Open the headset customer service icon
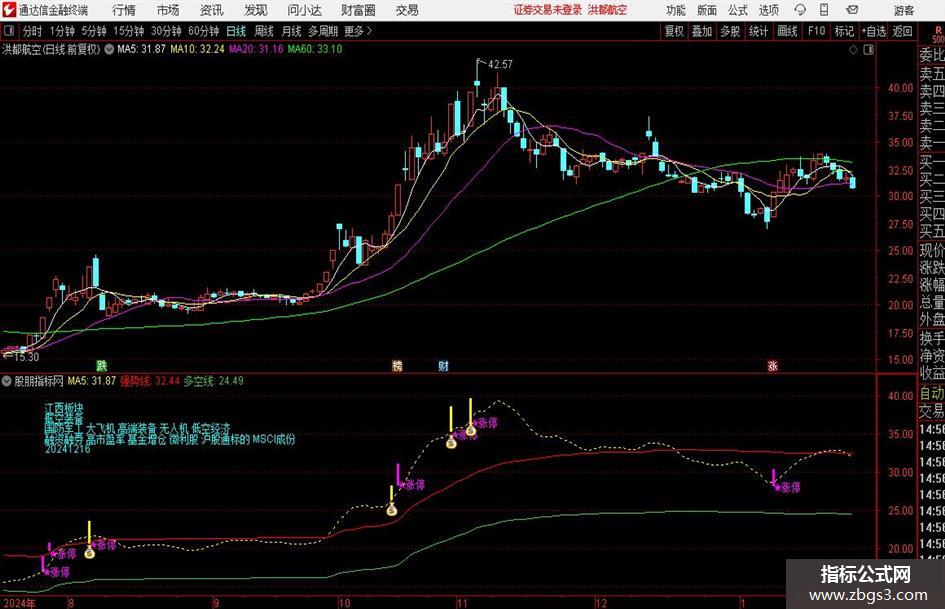Screen dimensions: 945x609 pos(800,10)
